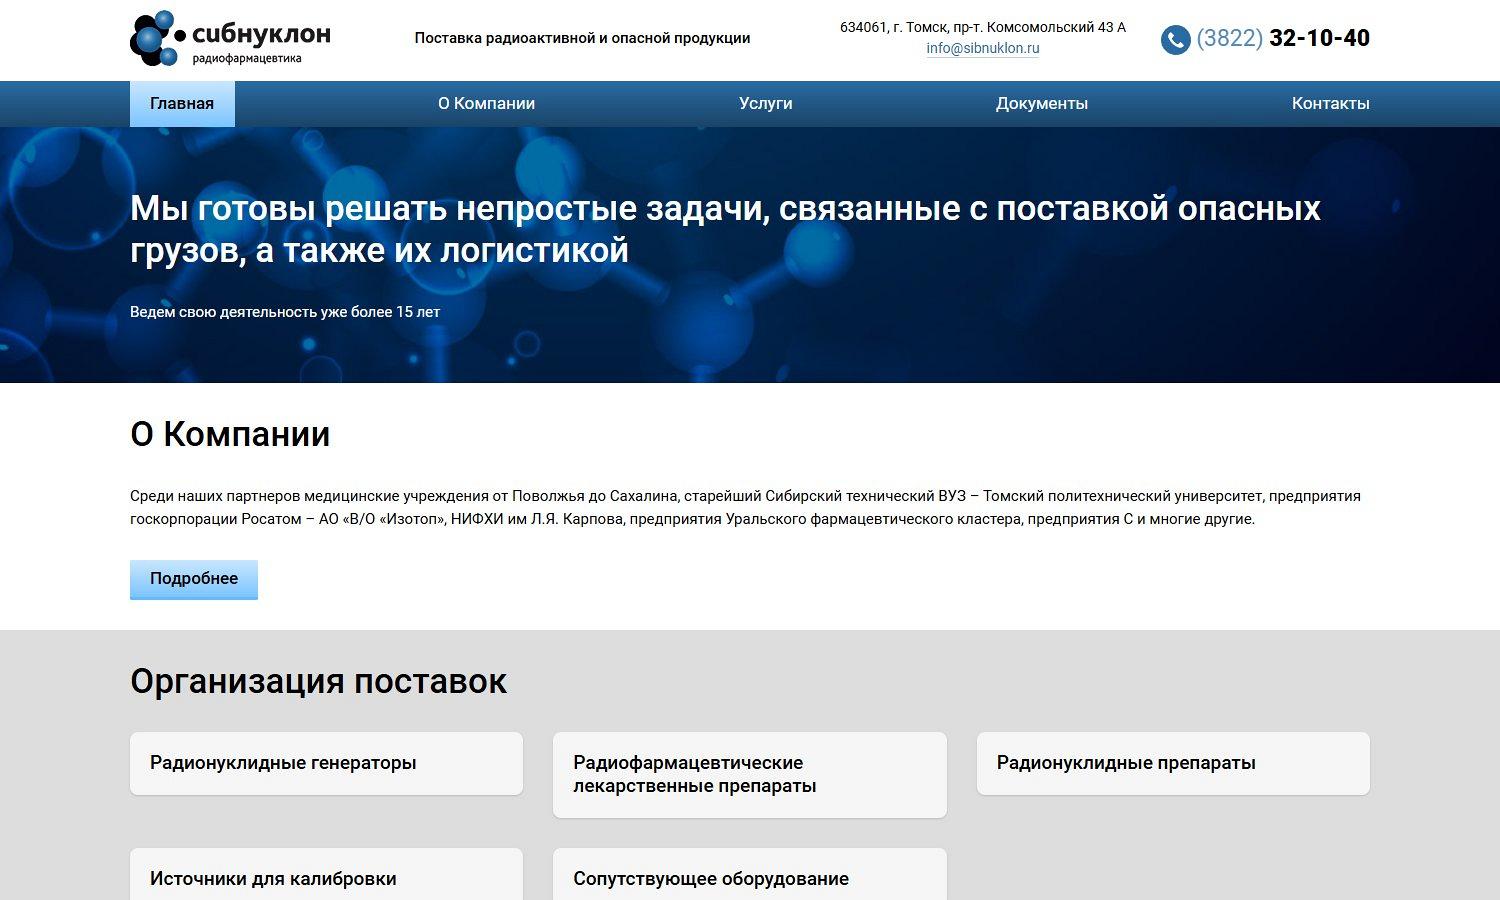Click the Организация поставок section heading
1500x900 pixels.
(x=318, y=681)
